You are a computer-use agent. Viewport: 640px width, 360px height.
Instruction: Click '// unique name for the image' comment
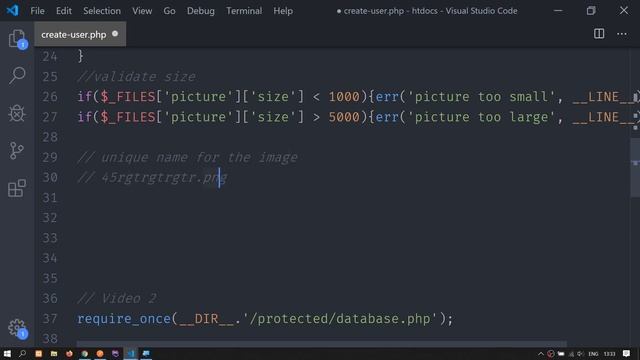coord(187,158)
